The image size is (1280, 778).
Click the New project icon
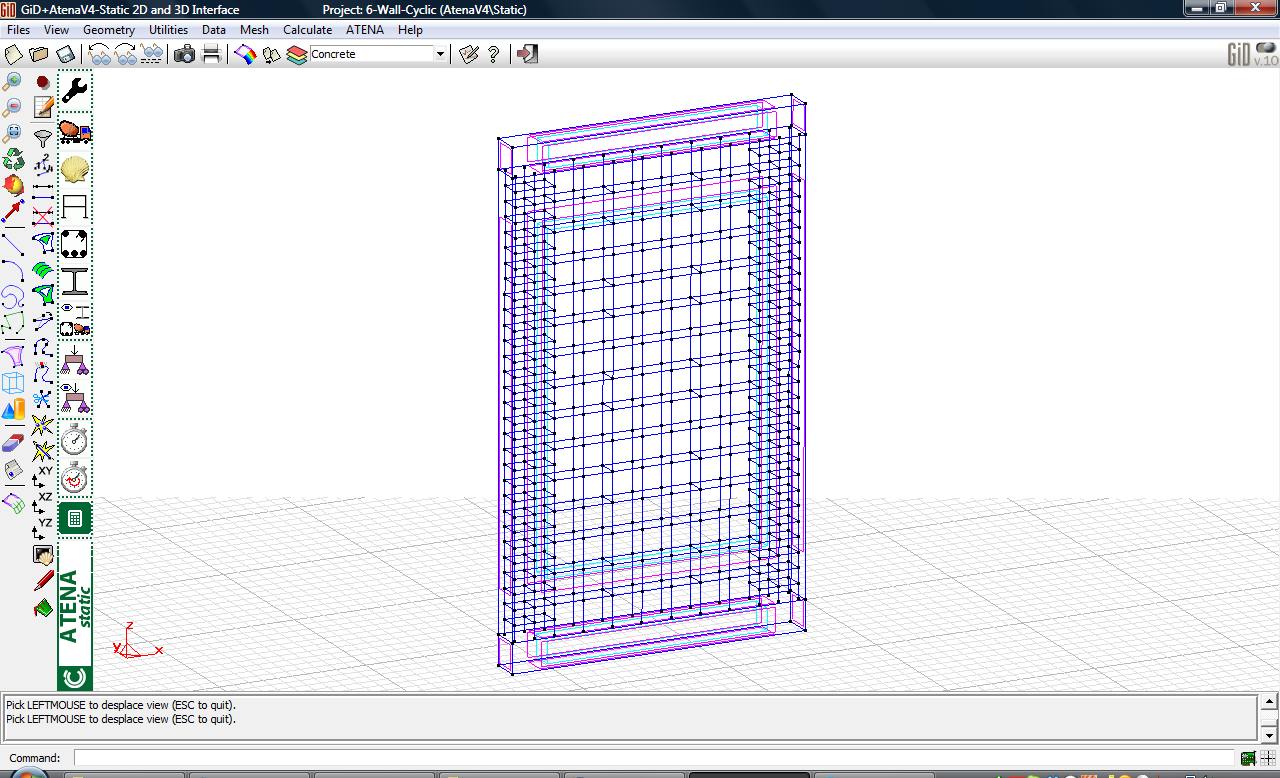(14, 54)
